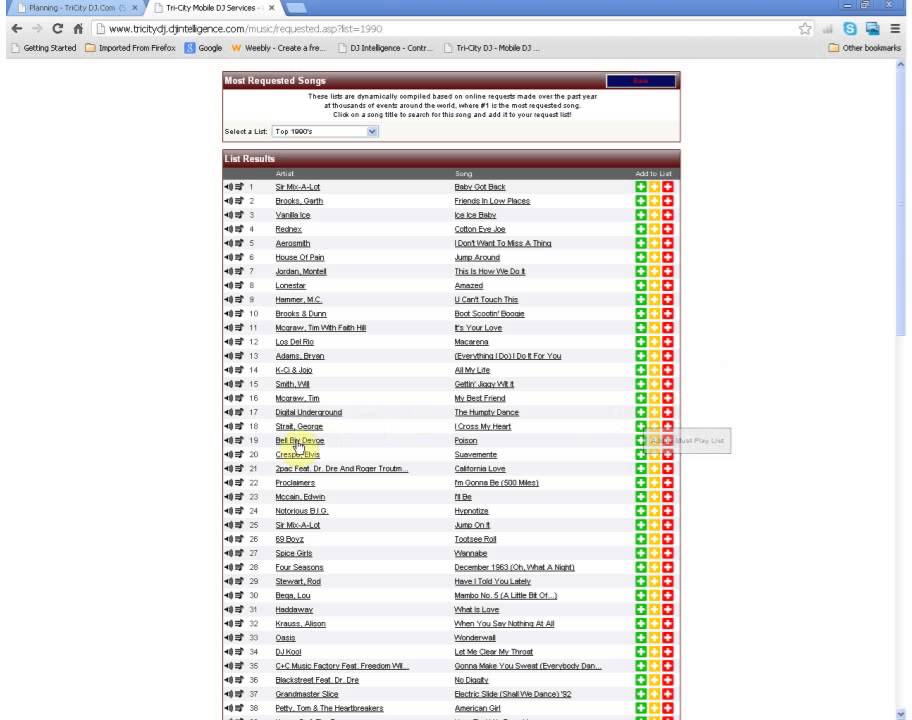This screenshot has width=912, height=720.
Task: Click speaker icon on Haddaway row
Action: pos(229,609)
